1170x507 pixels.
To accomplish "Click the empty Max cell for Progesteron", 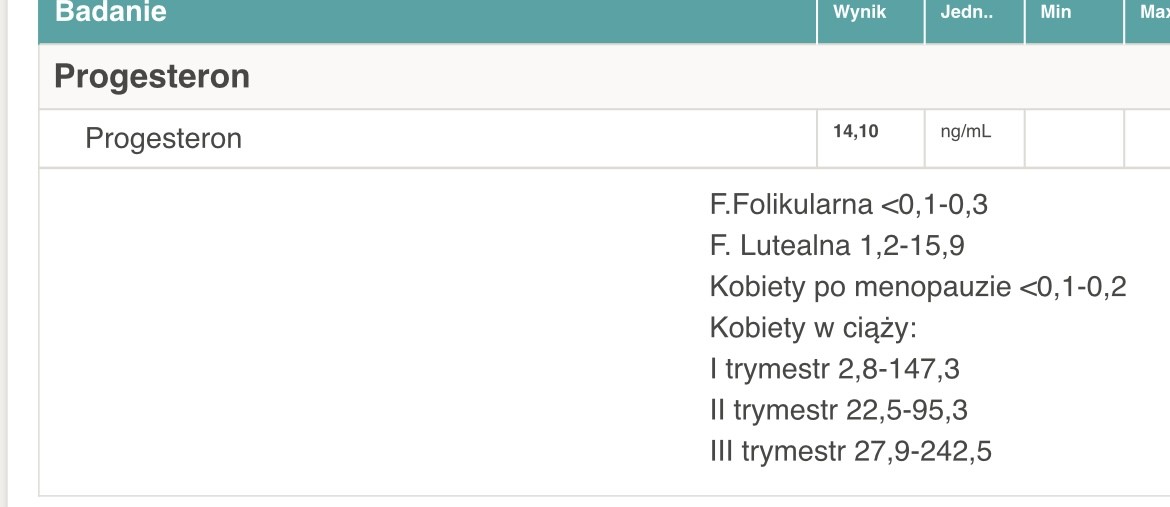I will [x=1148, y=138].
